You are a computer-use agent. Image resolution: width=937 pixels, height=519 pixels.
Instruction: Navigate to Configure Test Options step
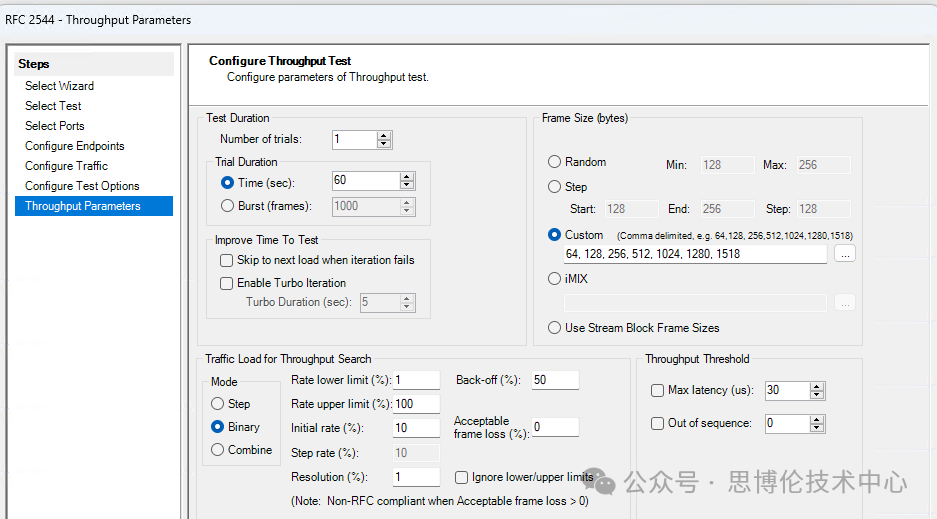point(82,186)
